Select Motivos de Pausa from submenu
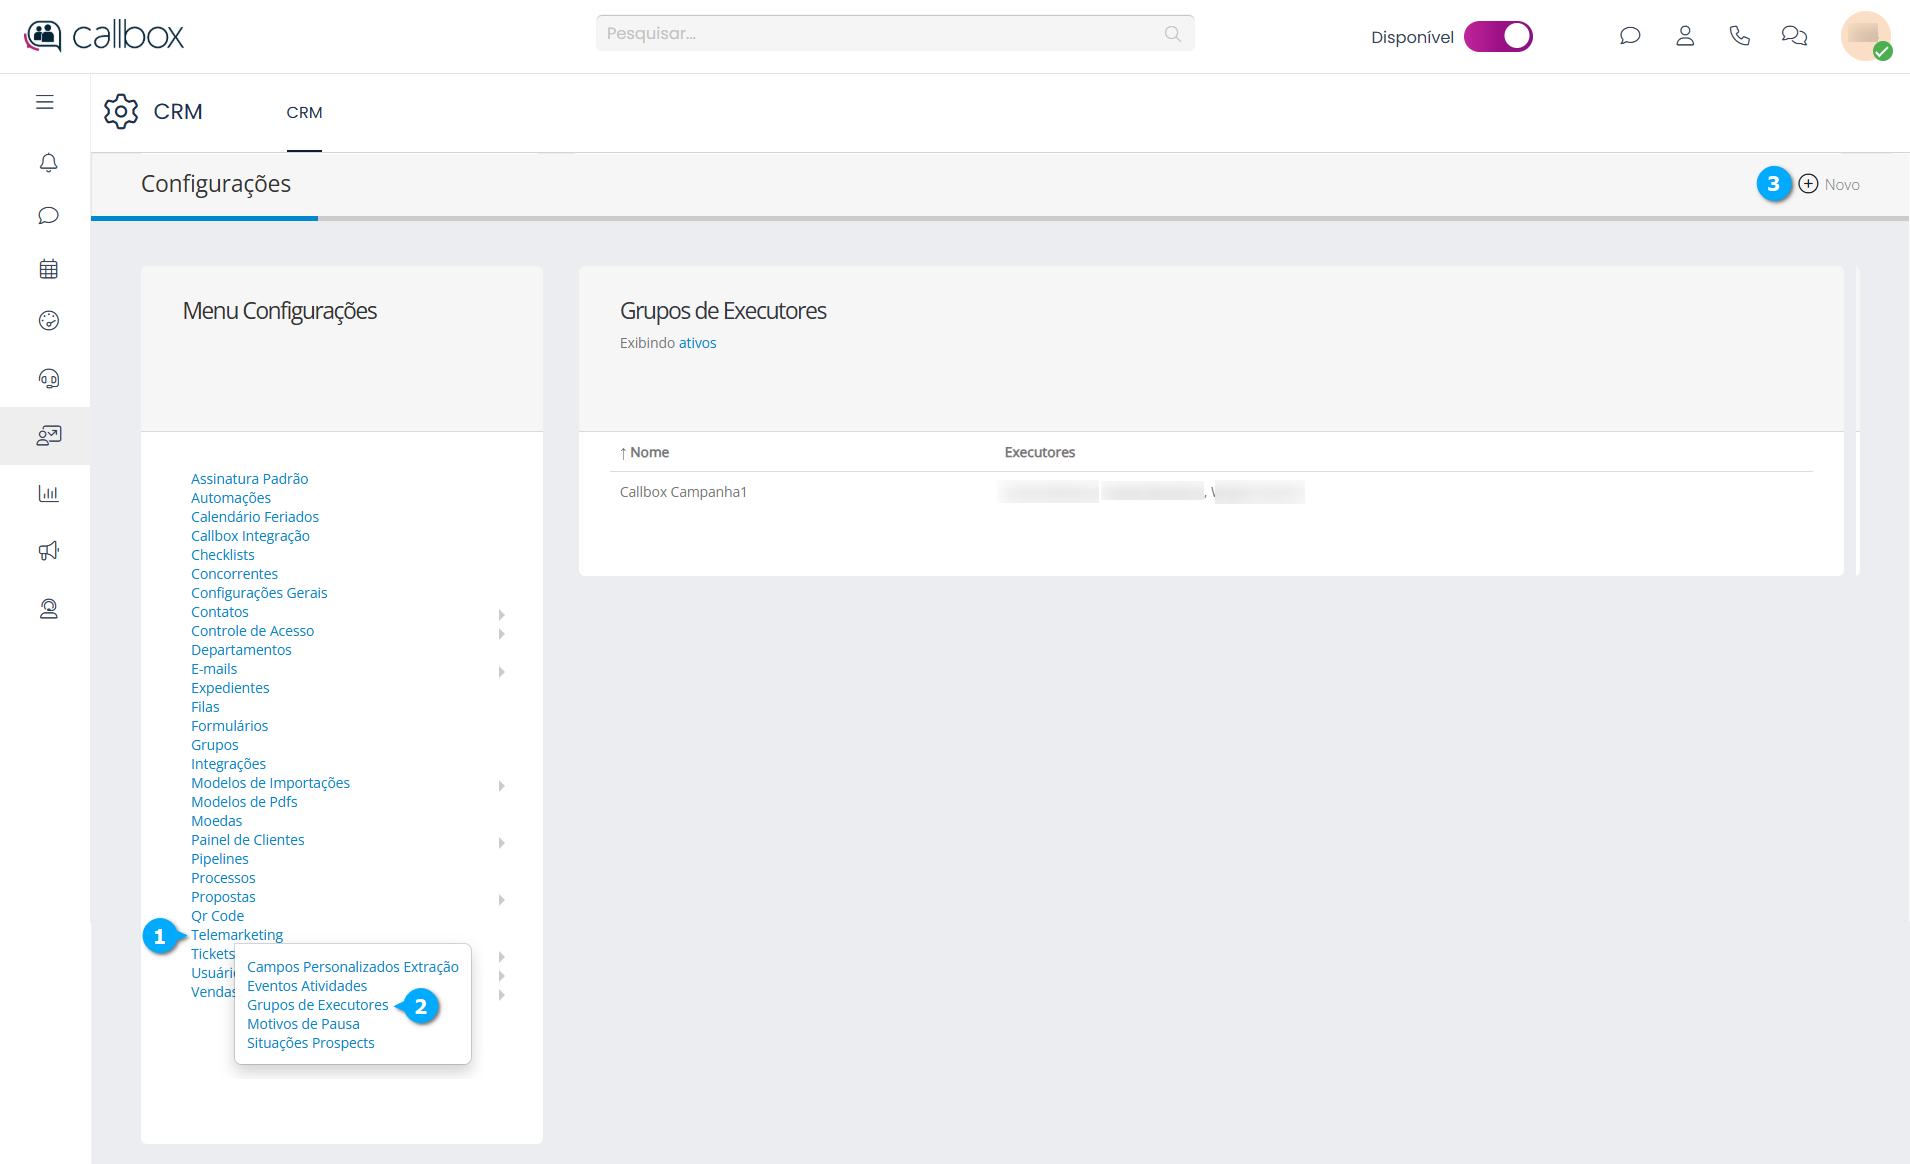 (303, 1024)
